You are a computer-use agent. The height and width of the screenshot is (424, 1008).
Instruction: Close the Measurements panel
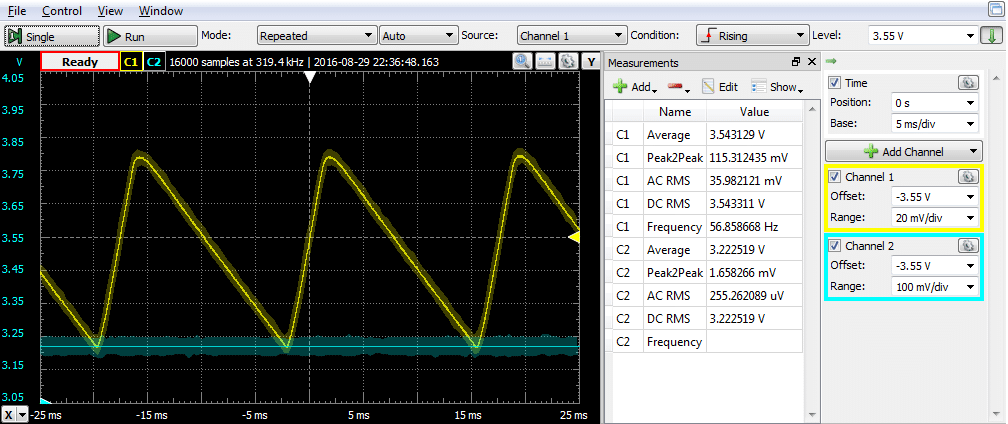pos(811,62)
